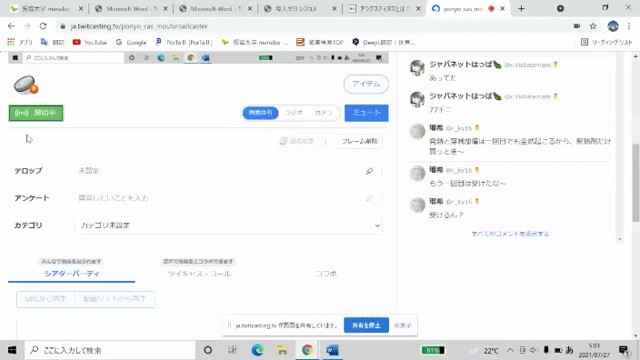Reload the page with the refresh icon
The height and width of the screenshot is (360, 640).
(x=43, y=26)
